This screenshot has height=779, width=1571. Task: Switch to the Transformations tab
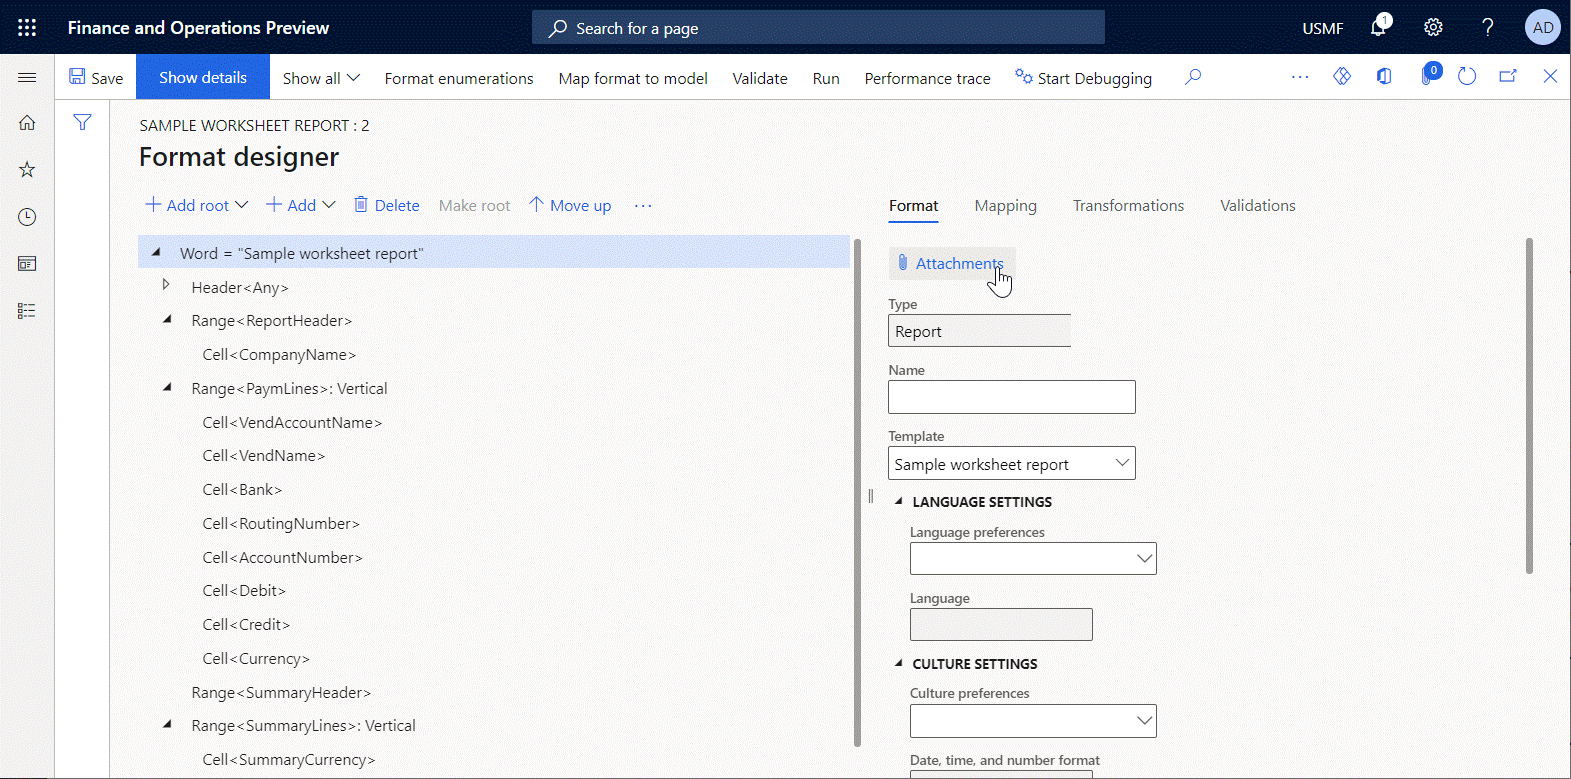[1128, 206]
